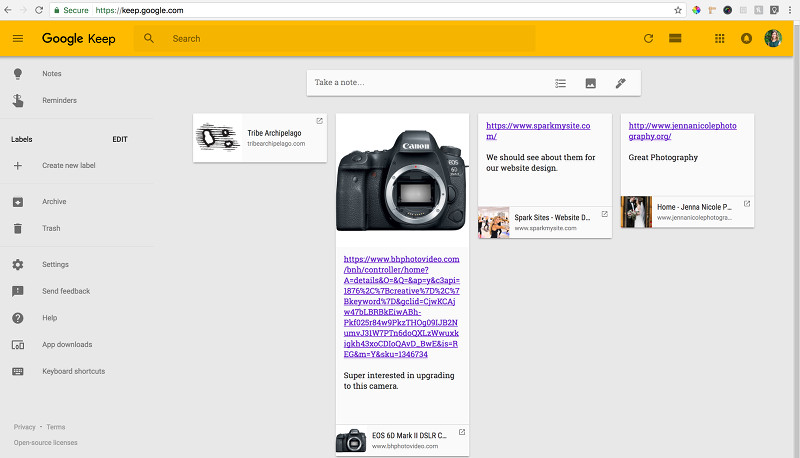This screenshot has width=800, height=458.
Task: Click the Notes lightbulb icon
Action: 18,74
